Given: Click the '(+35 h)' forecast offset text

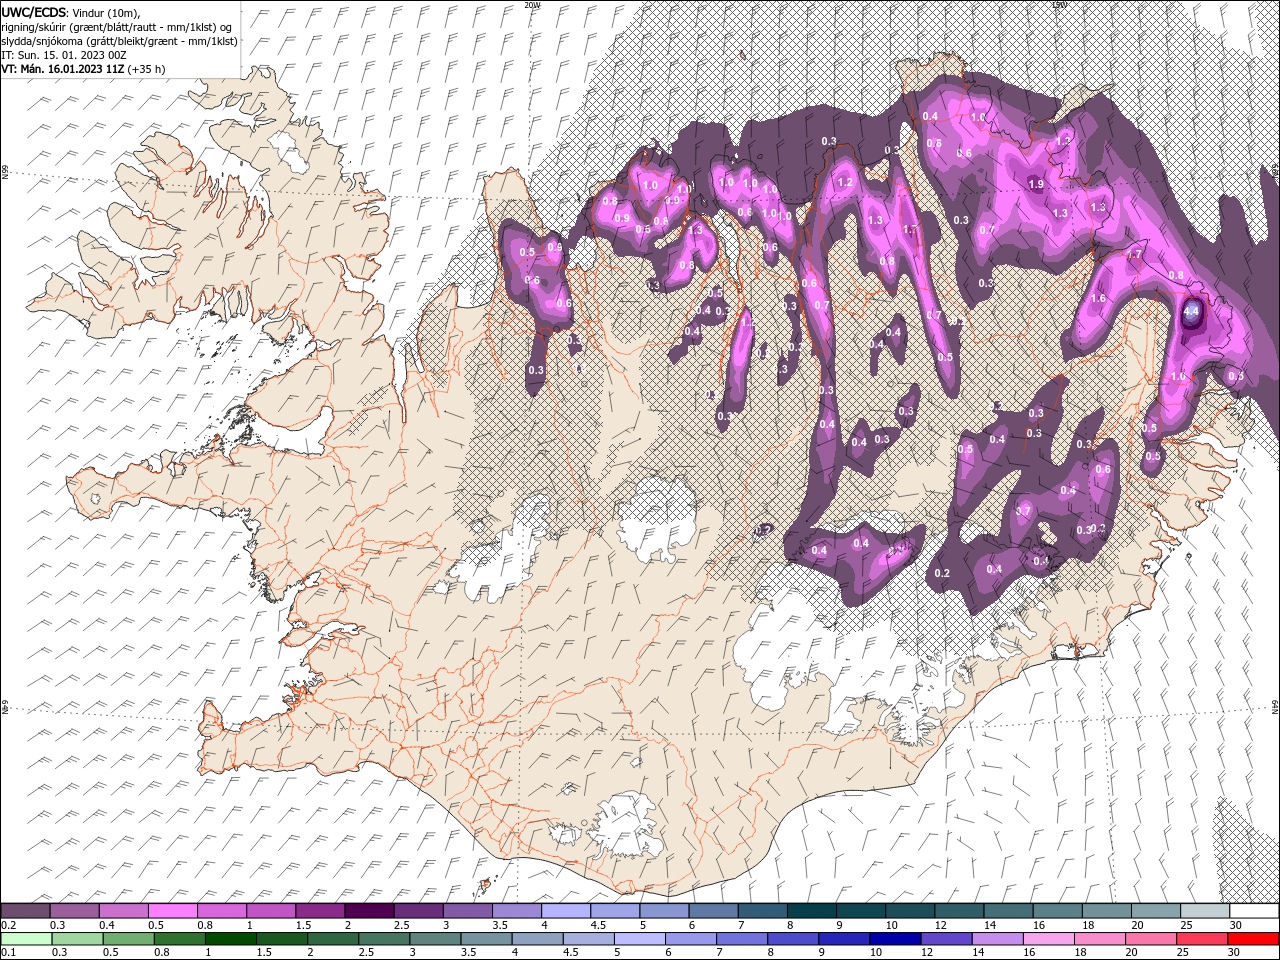Looking at the screenshot, I should pos(147,69).
